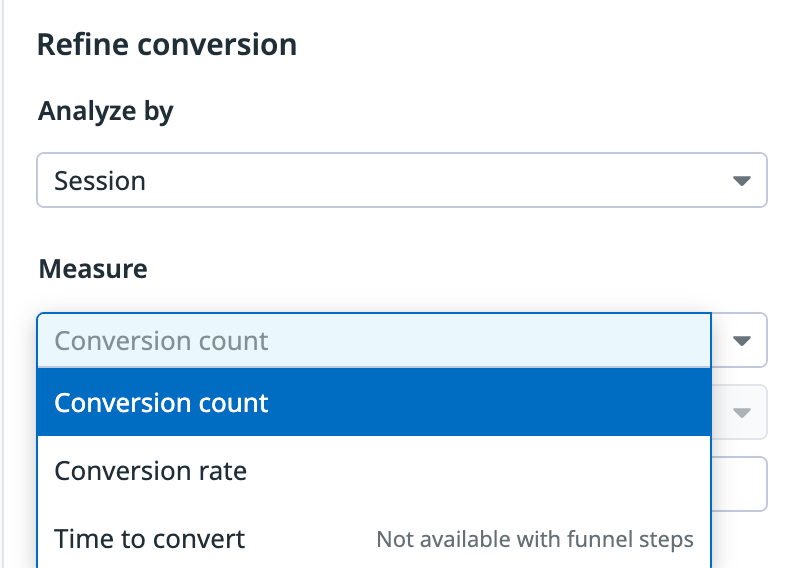Image resolution: width=792 pixels, height=568 pixels.
Task: Click the partially hidden field beside Conversion rate
Action: click(x=740, y=484)
